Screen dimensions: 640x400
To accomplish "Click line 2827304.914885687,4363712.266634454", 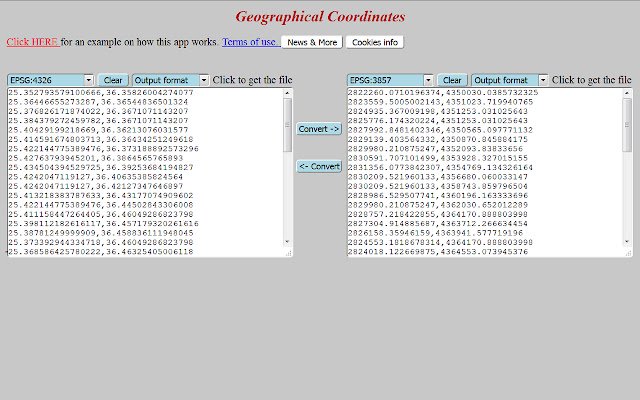I will click(438, 224).
